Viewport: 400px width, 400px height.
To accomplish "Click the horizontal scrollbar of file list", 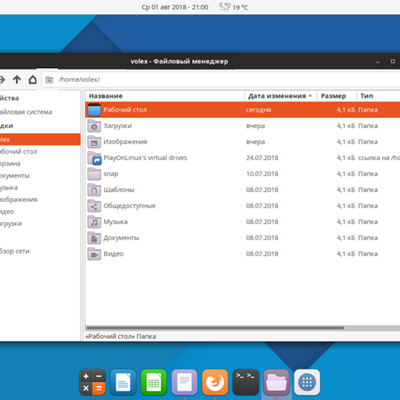I will click(215, 328).
